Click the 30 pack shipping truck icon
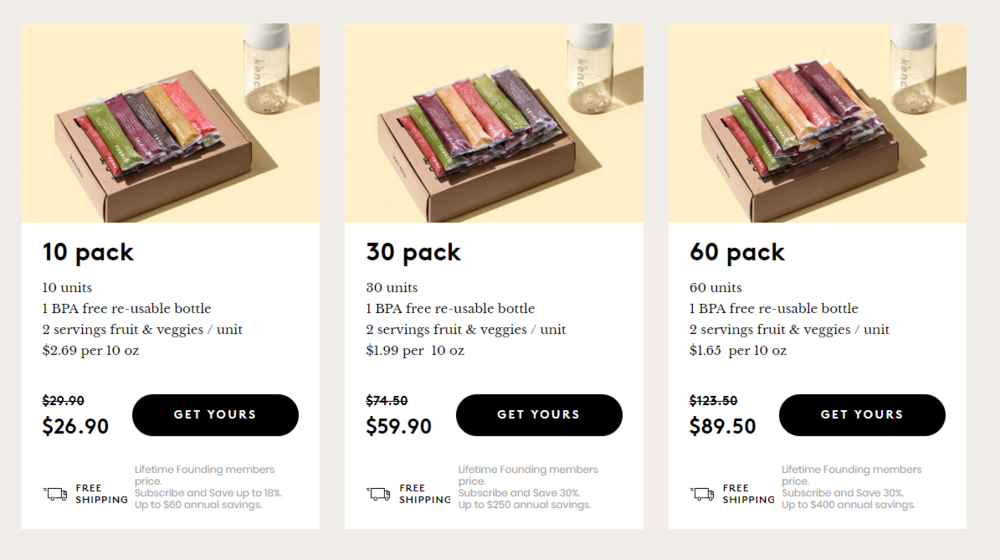1000x560 pixels. coord(378,494)
